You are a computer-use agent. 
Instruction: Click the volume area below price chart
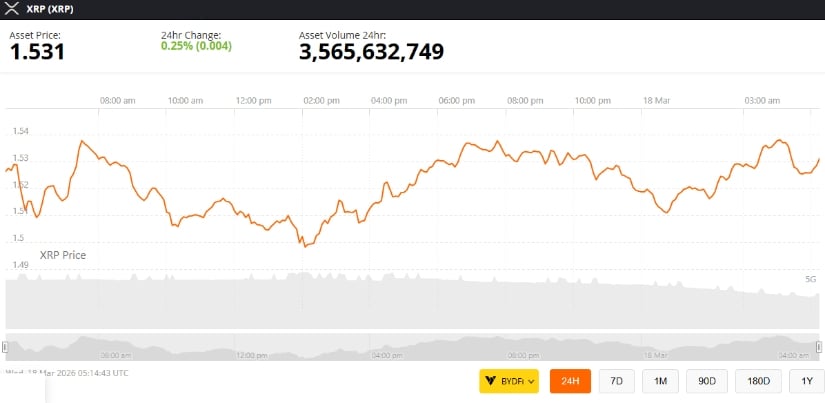tap(400, 300)
